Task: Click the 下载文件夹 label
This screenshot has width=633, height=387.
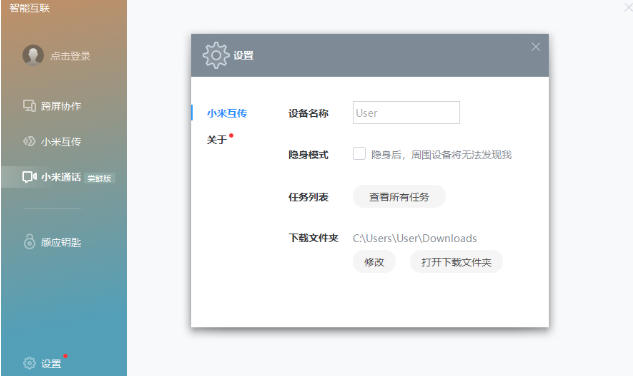Action: click(313, 238)
